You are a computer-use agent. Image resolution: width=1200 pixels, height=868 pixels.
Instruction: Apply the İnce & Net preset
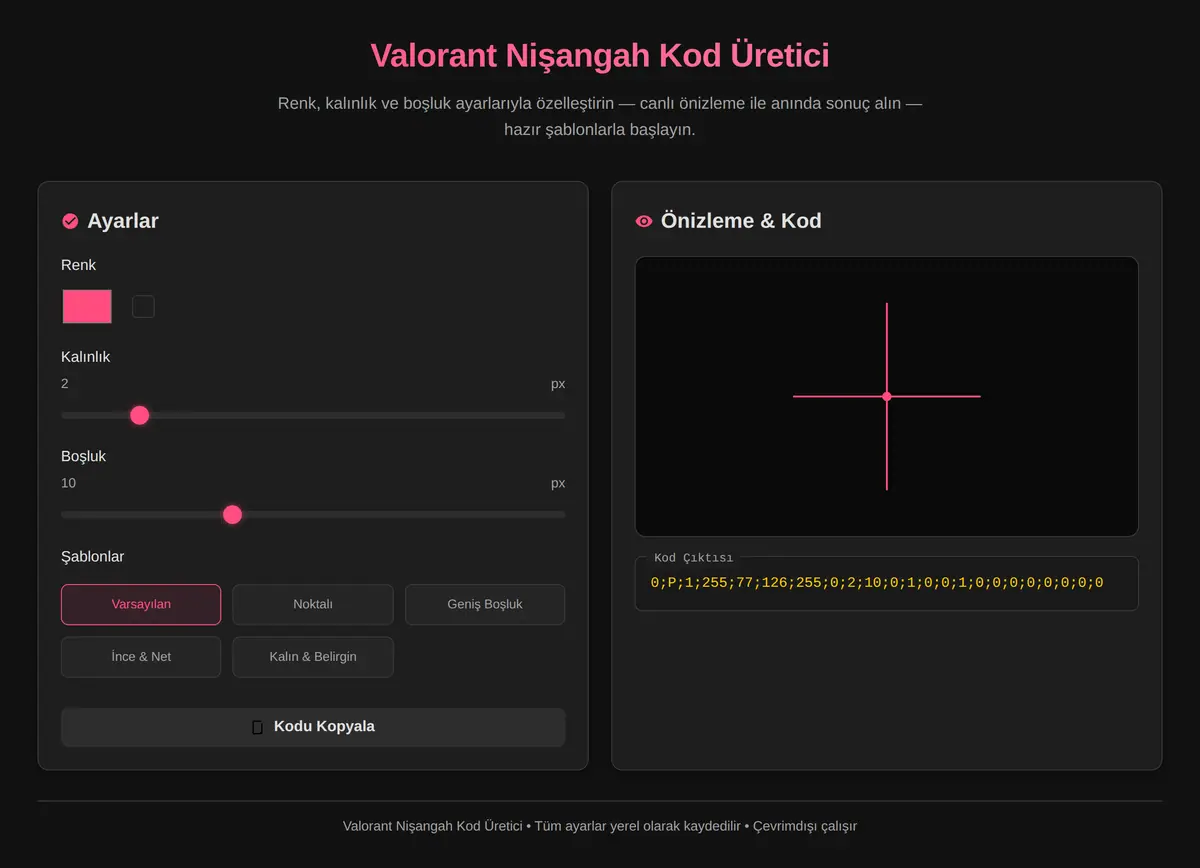(141, 657)
